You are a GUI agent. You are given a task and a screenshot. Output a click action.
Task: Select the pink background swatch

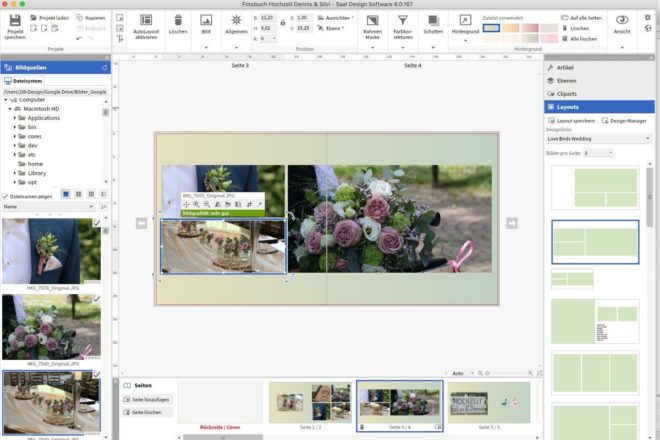tap(549, 39)
